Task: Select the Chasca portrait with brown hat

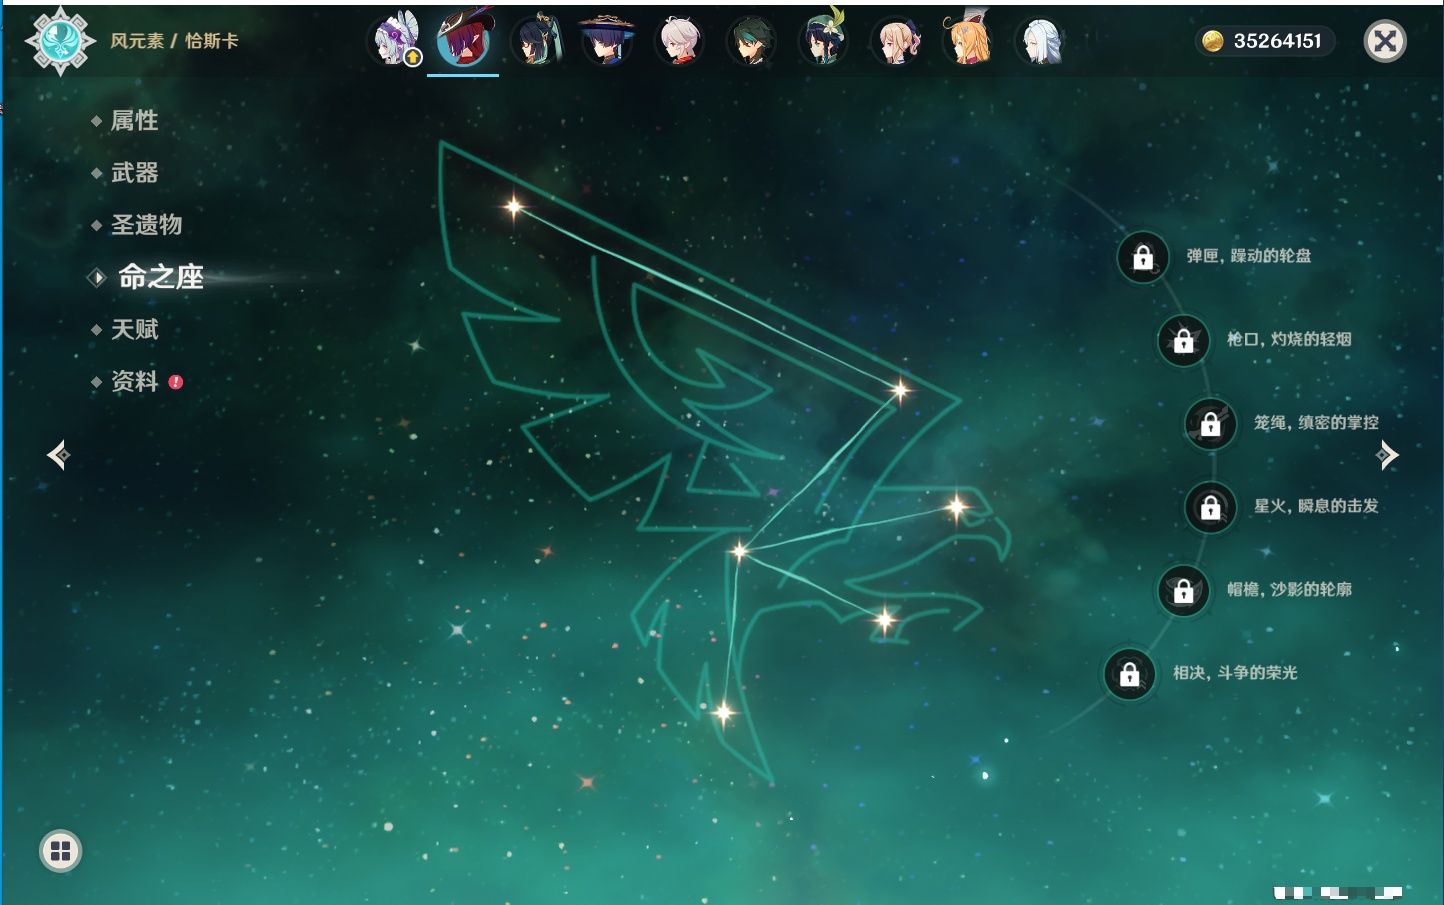Action: tap(463, 39)
